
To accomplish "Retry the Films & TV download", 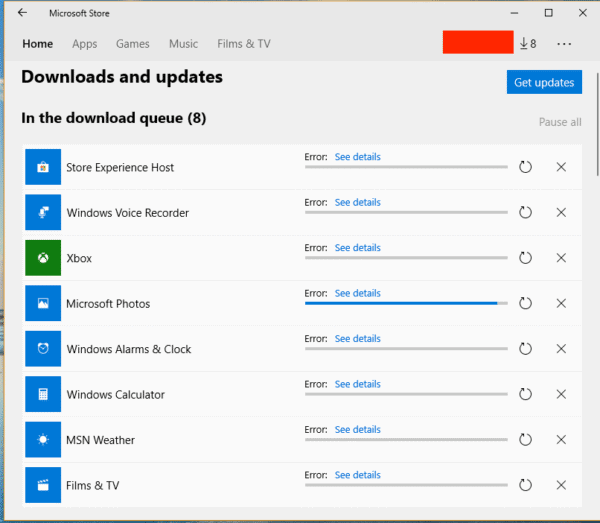I will pyautogui.click(x=525, y=485).
